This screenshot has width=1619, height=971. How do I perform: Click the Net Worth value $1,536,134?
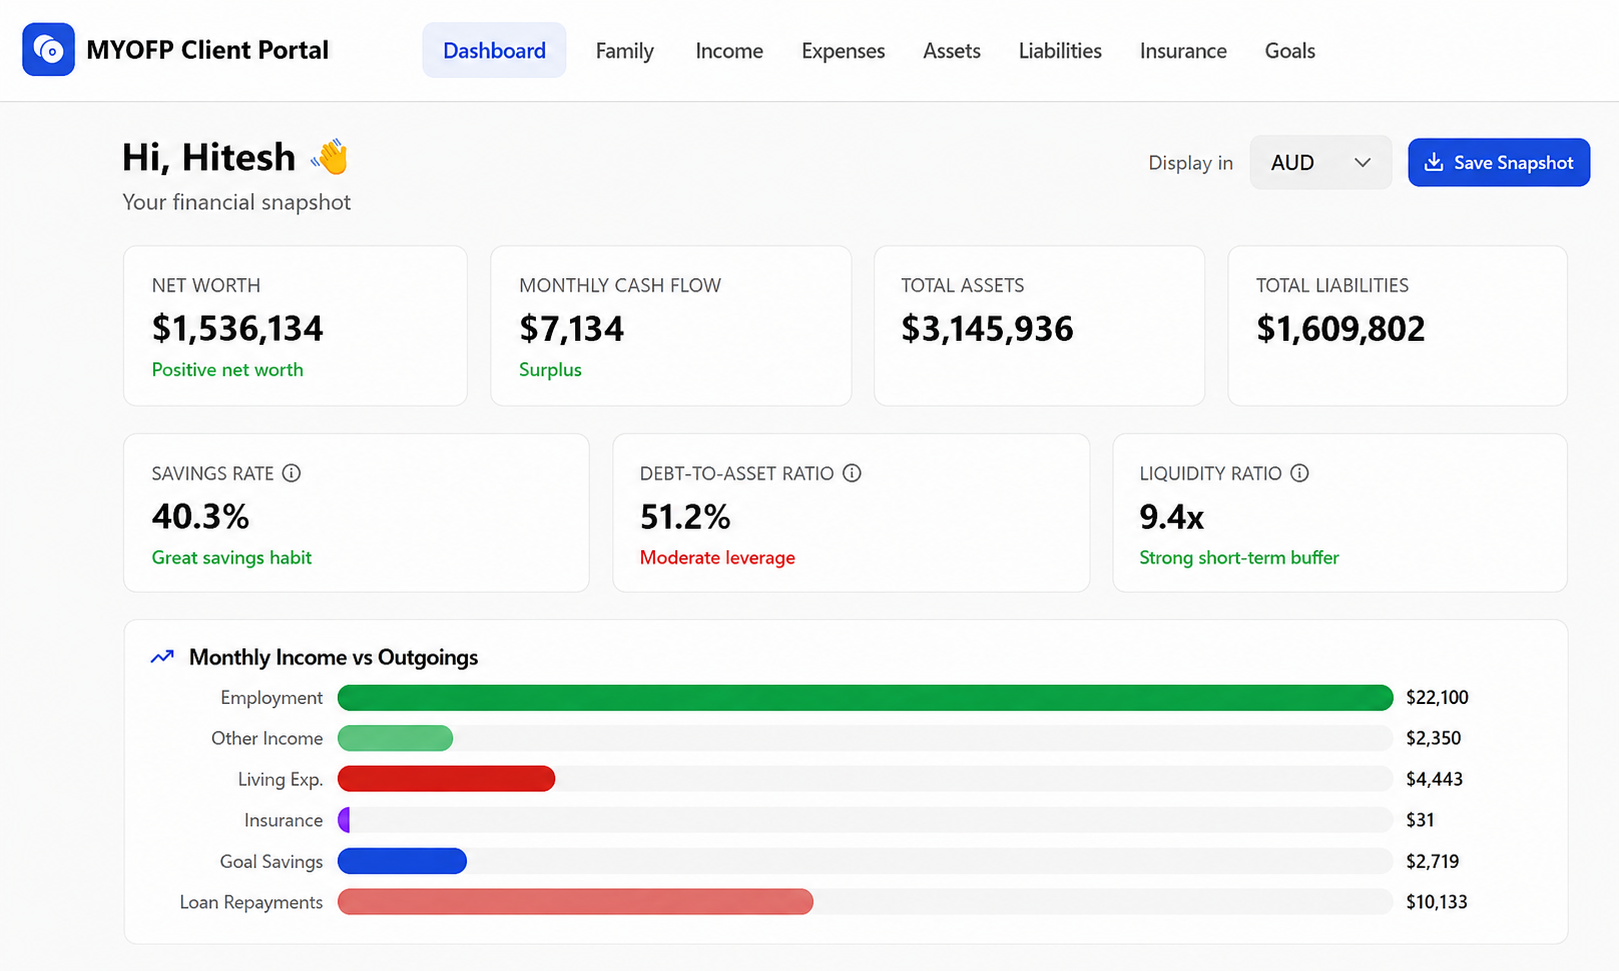(x=237, y=328)
